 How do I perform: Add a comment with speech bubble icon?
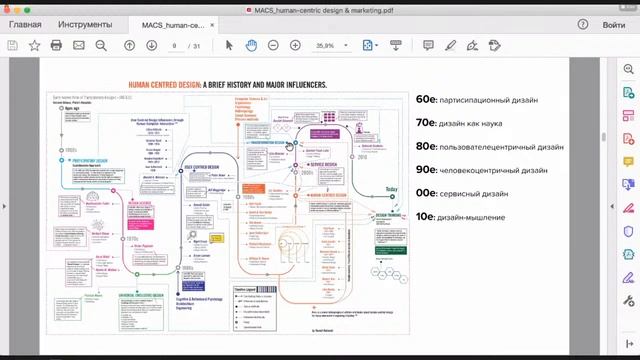click(428, 45)
